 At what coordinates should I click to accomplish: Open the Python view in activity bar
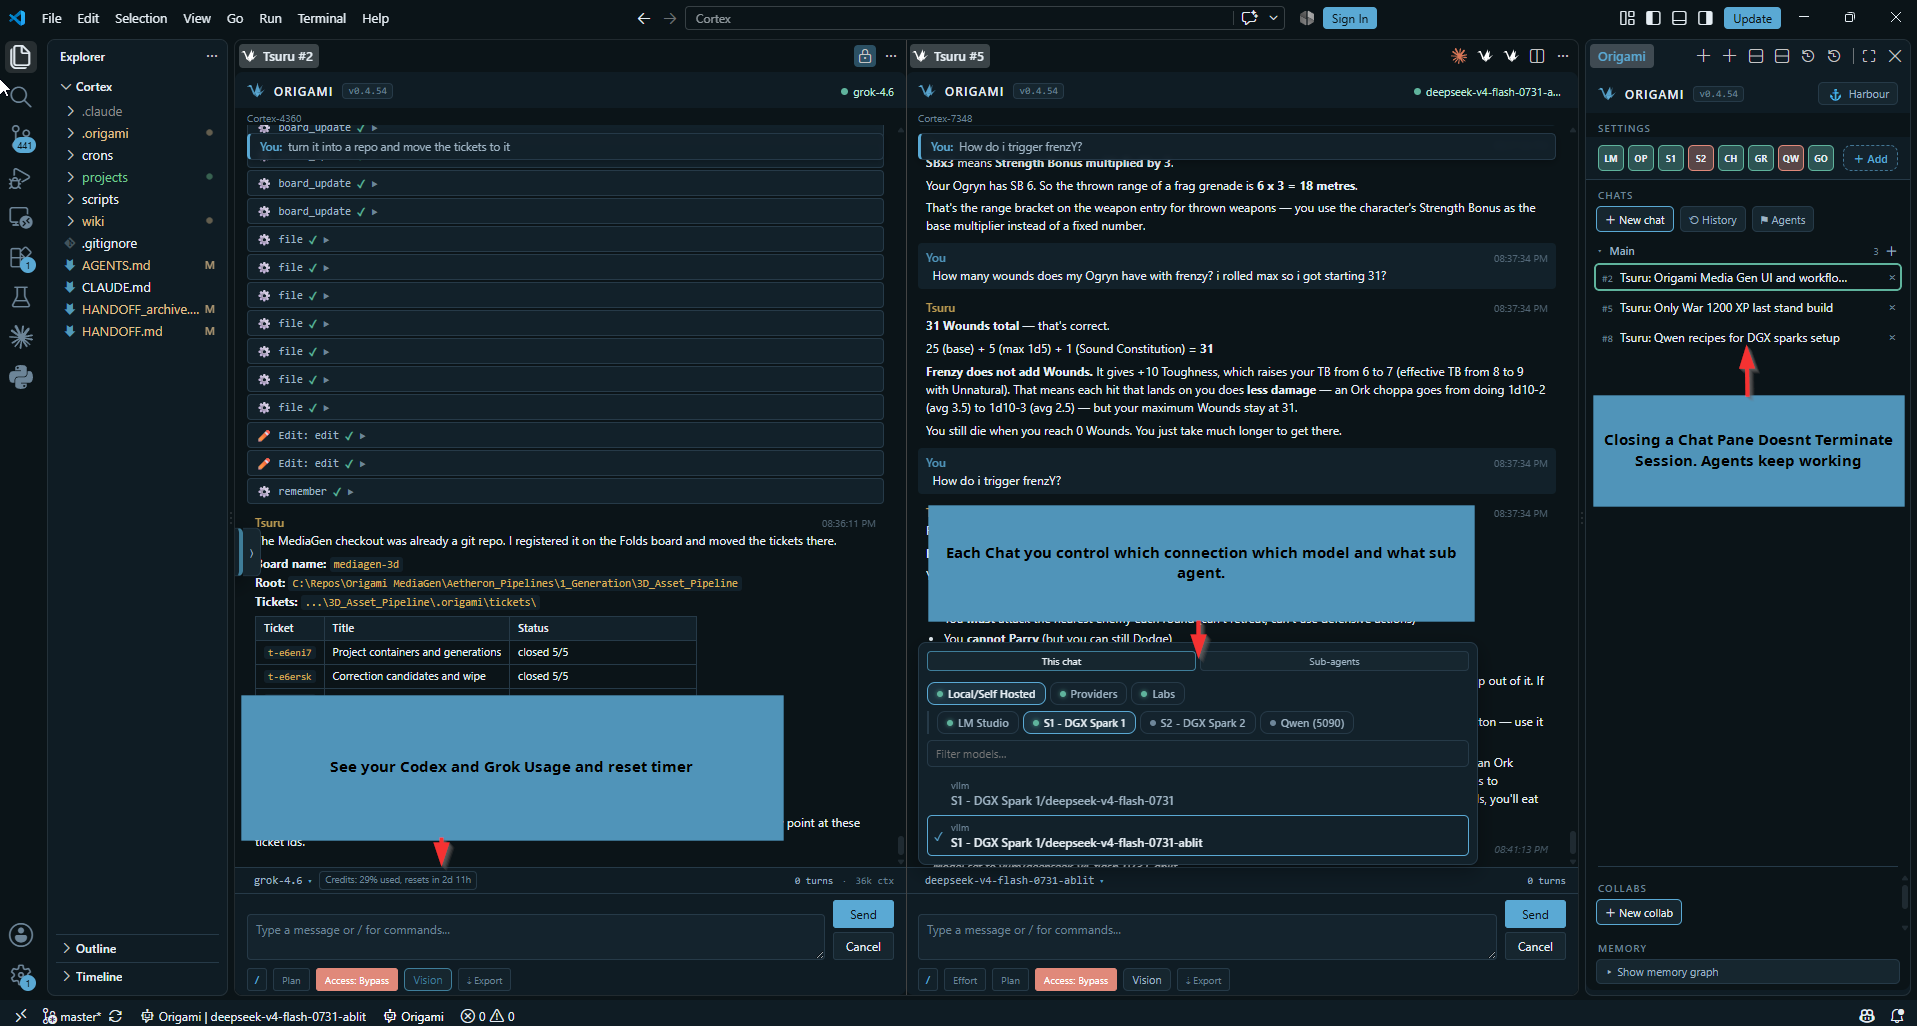pos(21,377)
